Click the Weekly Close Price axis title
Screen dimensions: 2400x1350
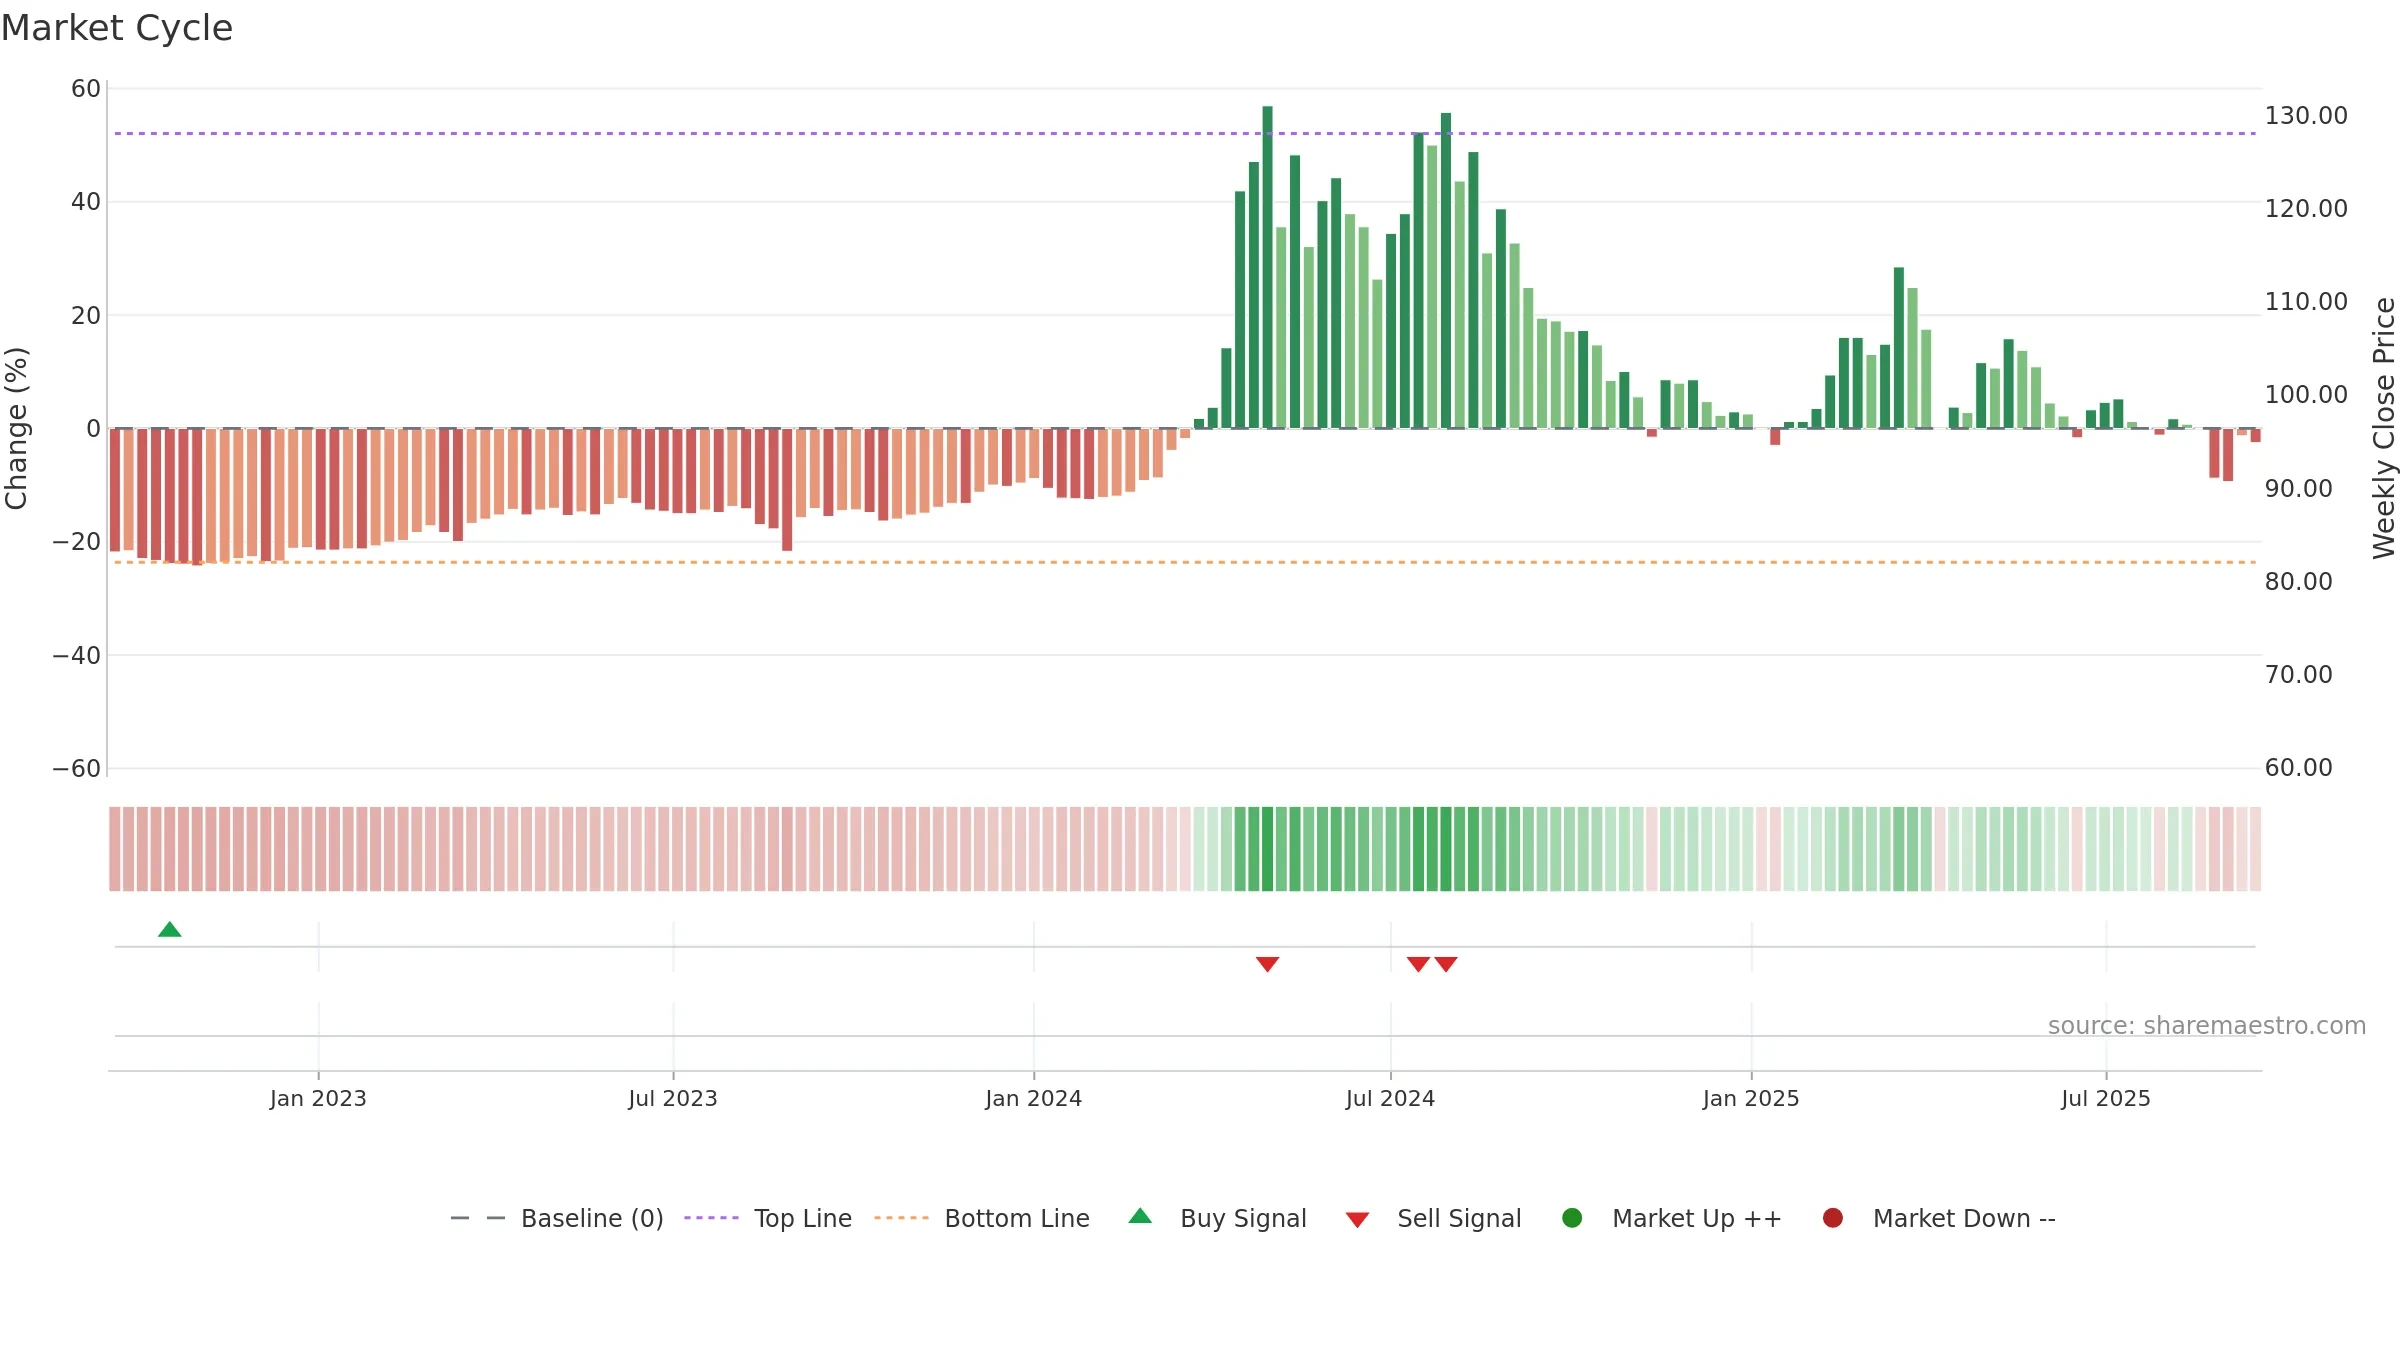(2384, 428)
